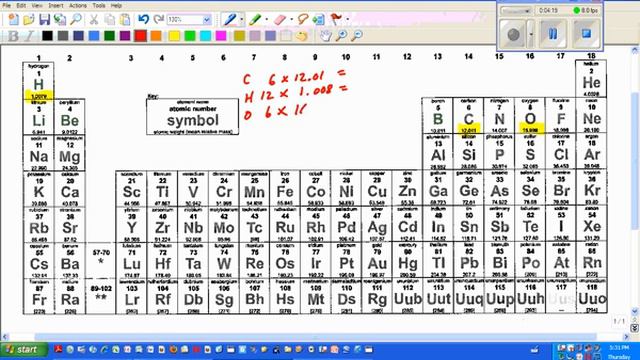Open a note using the folder icon
The image size is (640, 360).
(29, 19)
